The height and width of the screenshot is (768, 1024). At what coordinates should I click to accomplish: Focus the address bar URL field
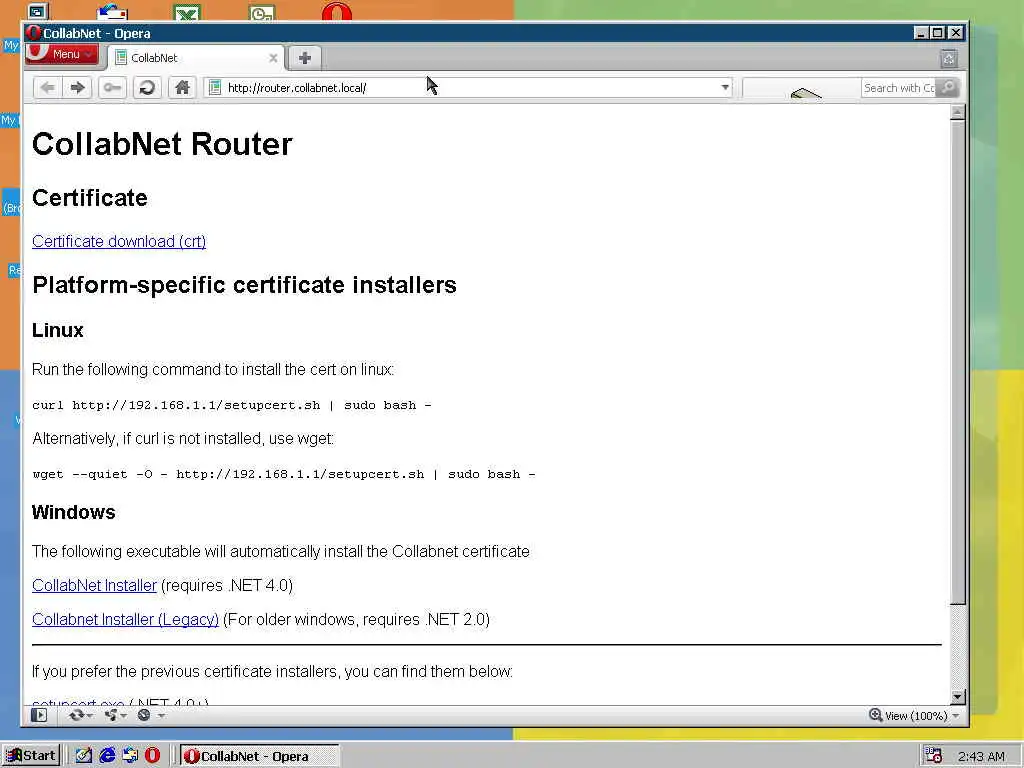coord(467,88)
